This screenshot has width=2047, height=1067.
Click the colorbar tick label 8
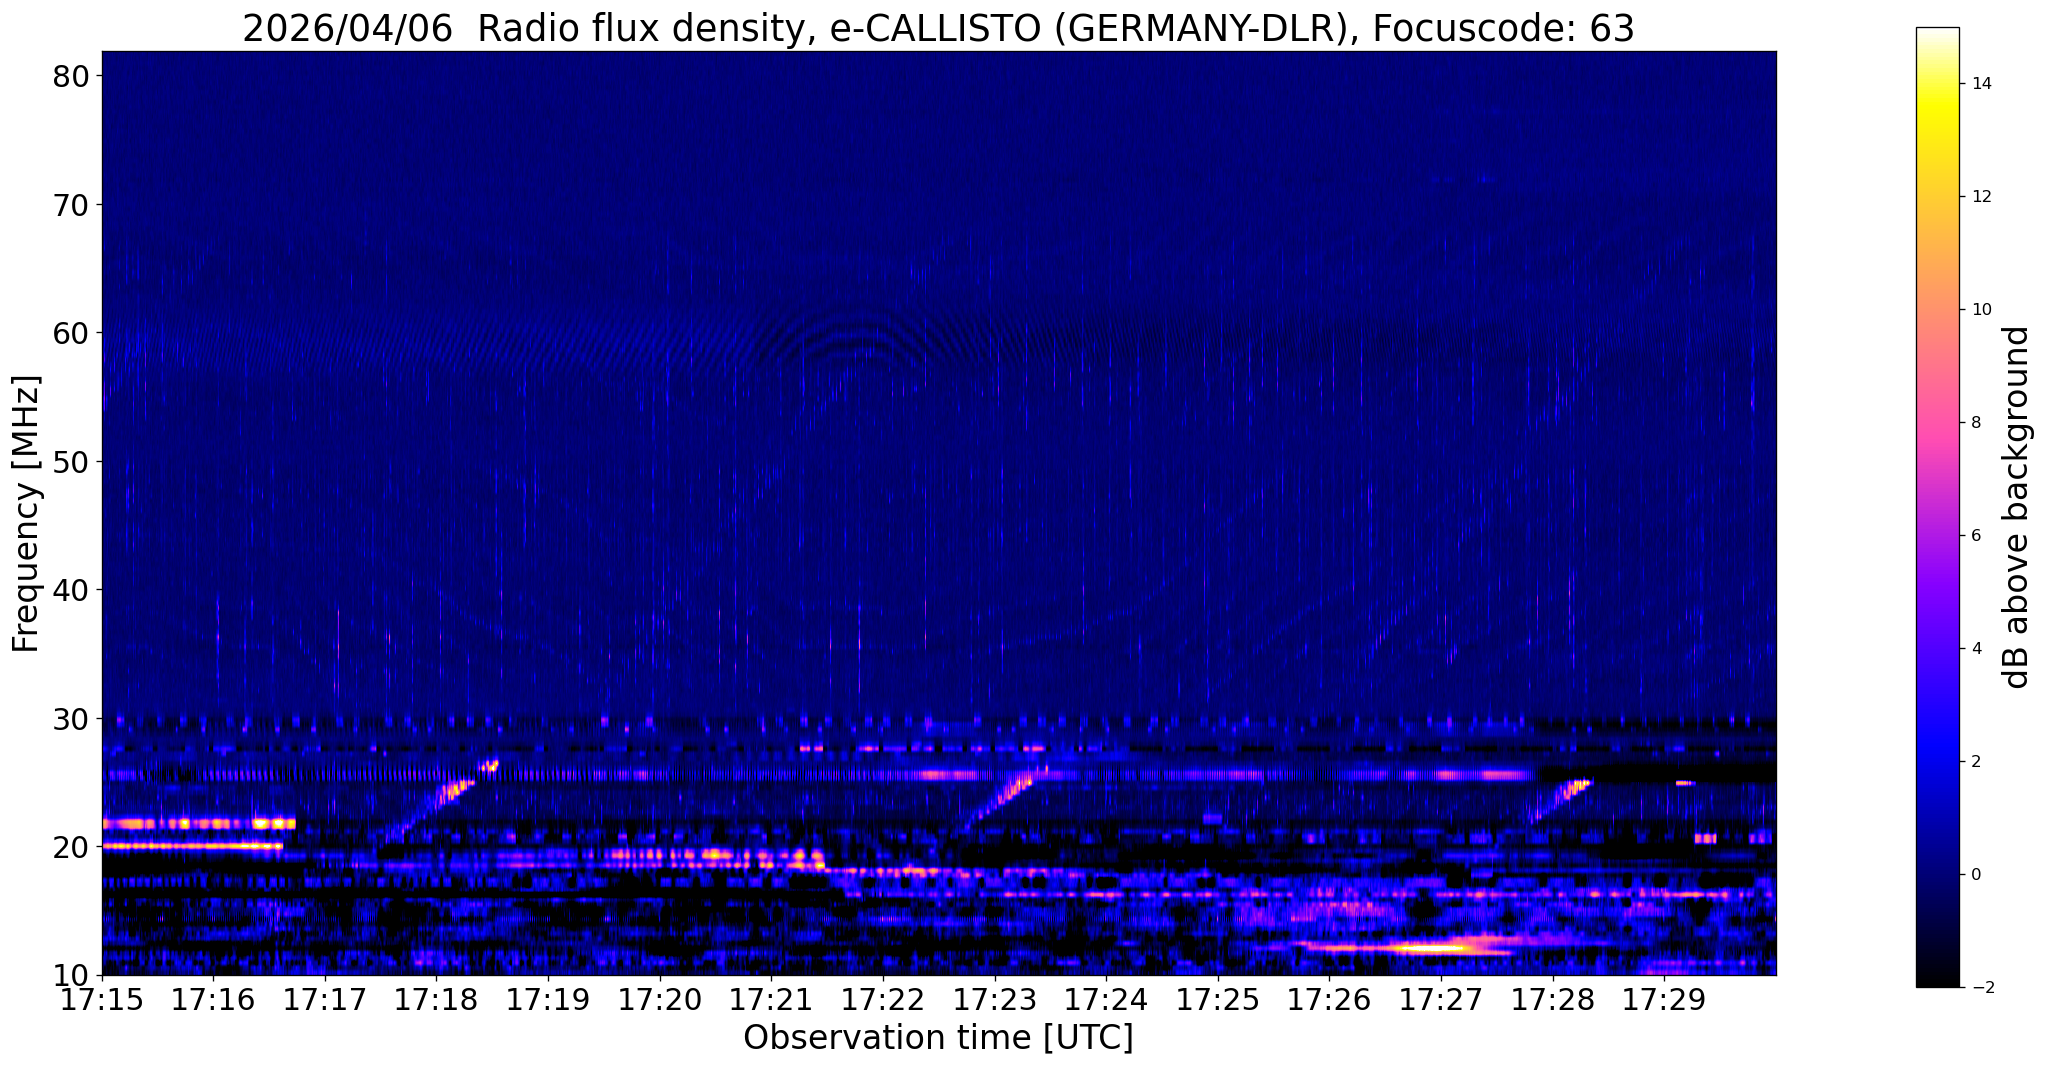(1975, 423)
